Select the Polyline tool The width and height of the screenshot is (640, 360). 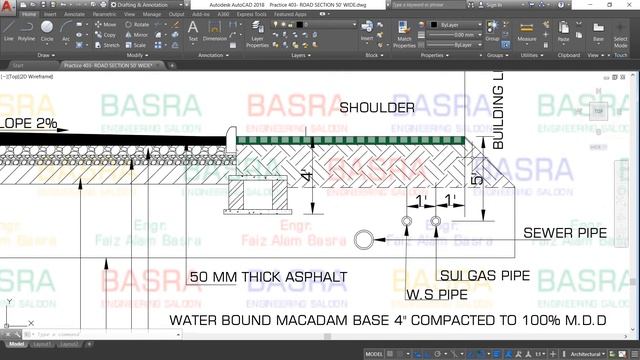[x=26, y=31]
